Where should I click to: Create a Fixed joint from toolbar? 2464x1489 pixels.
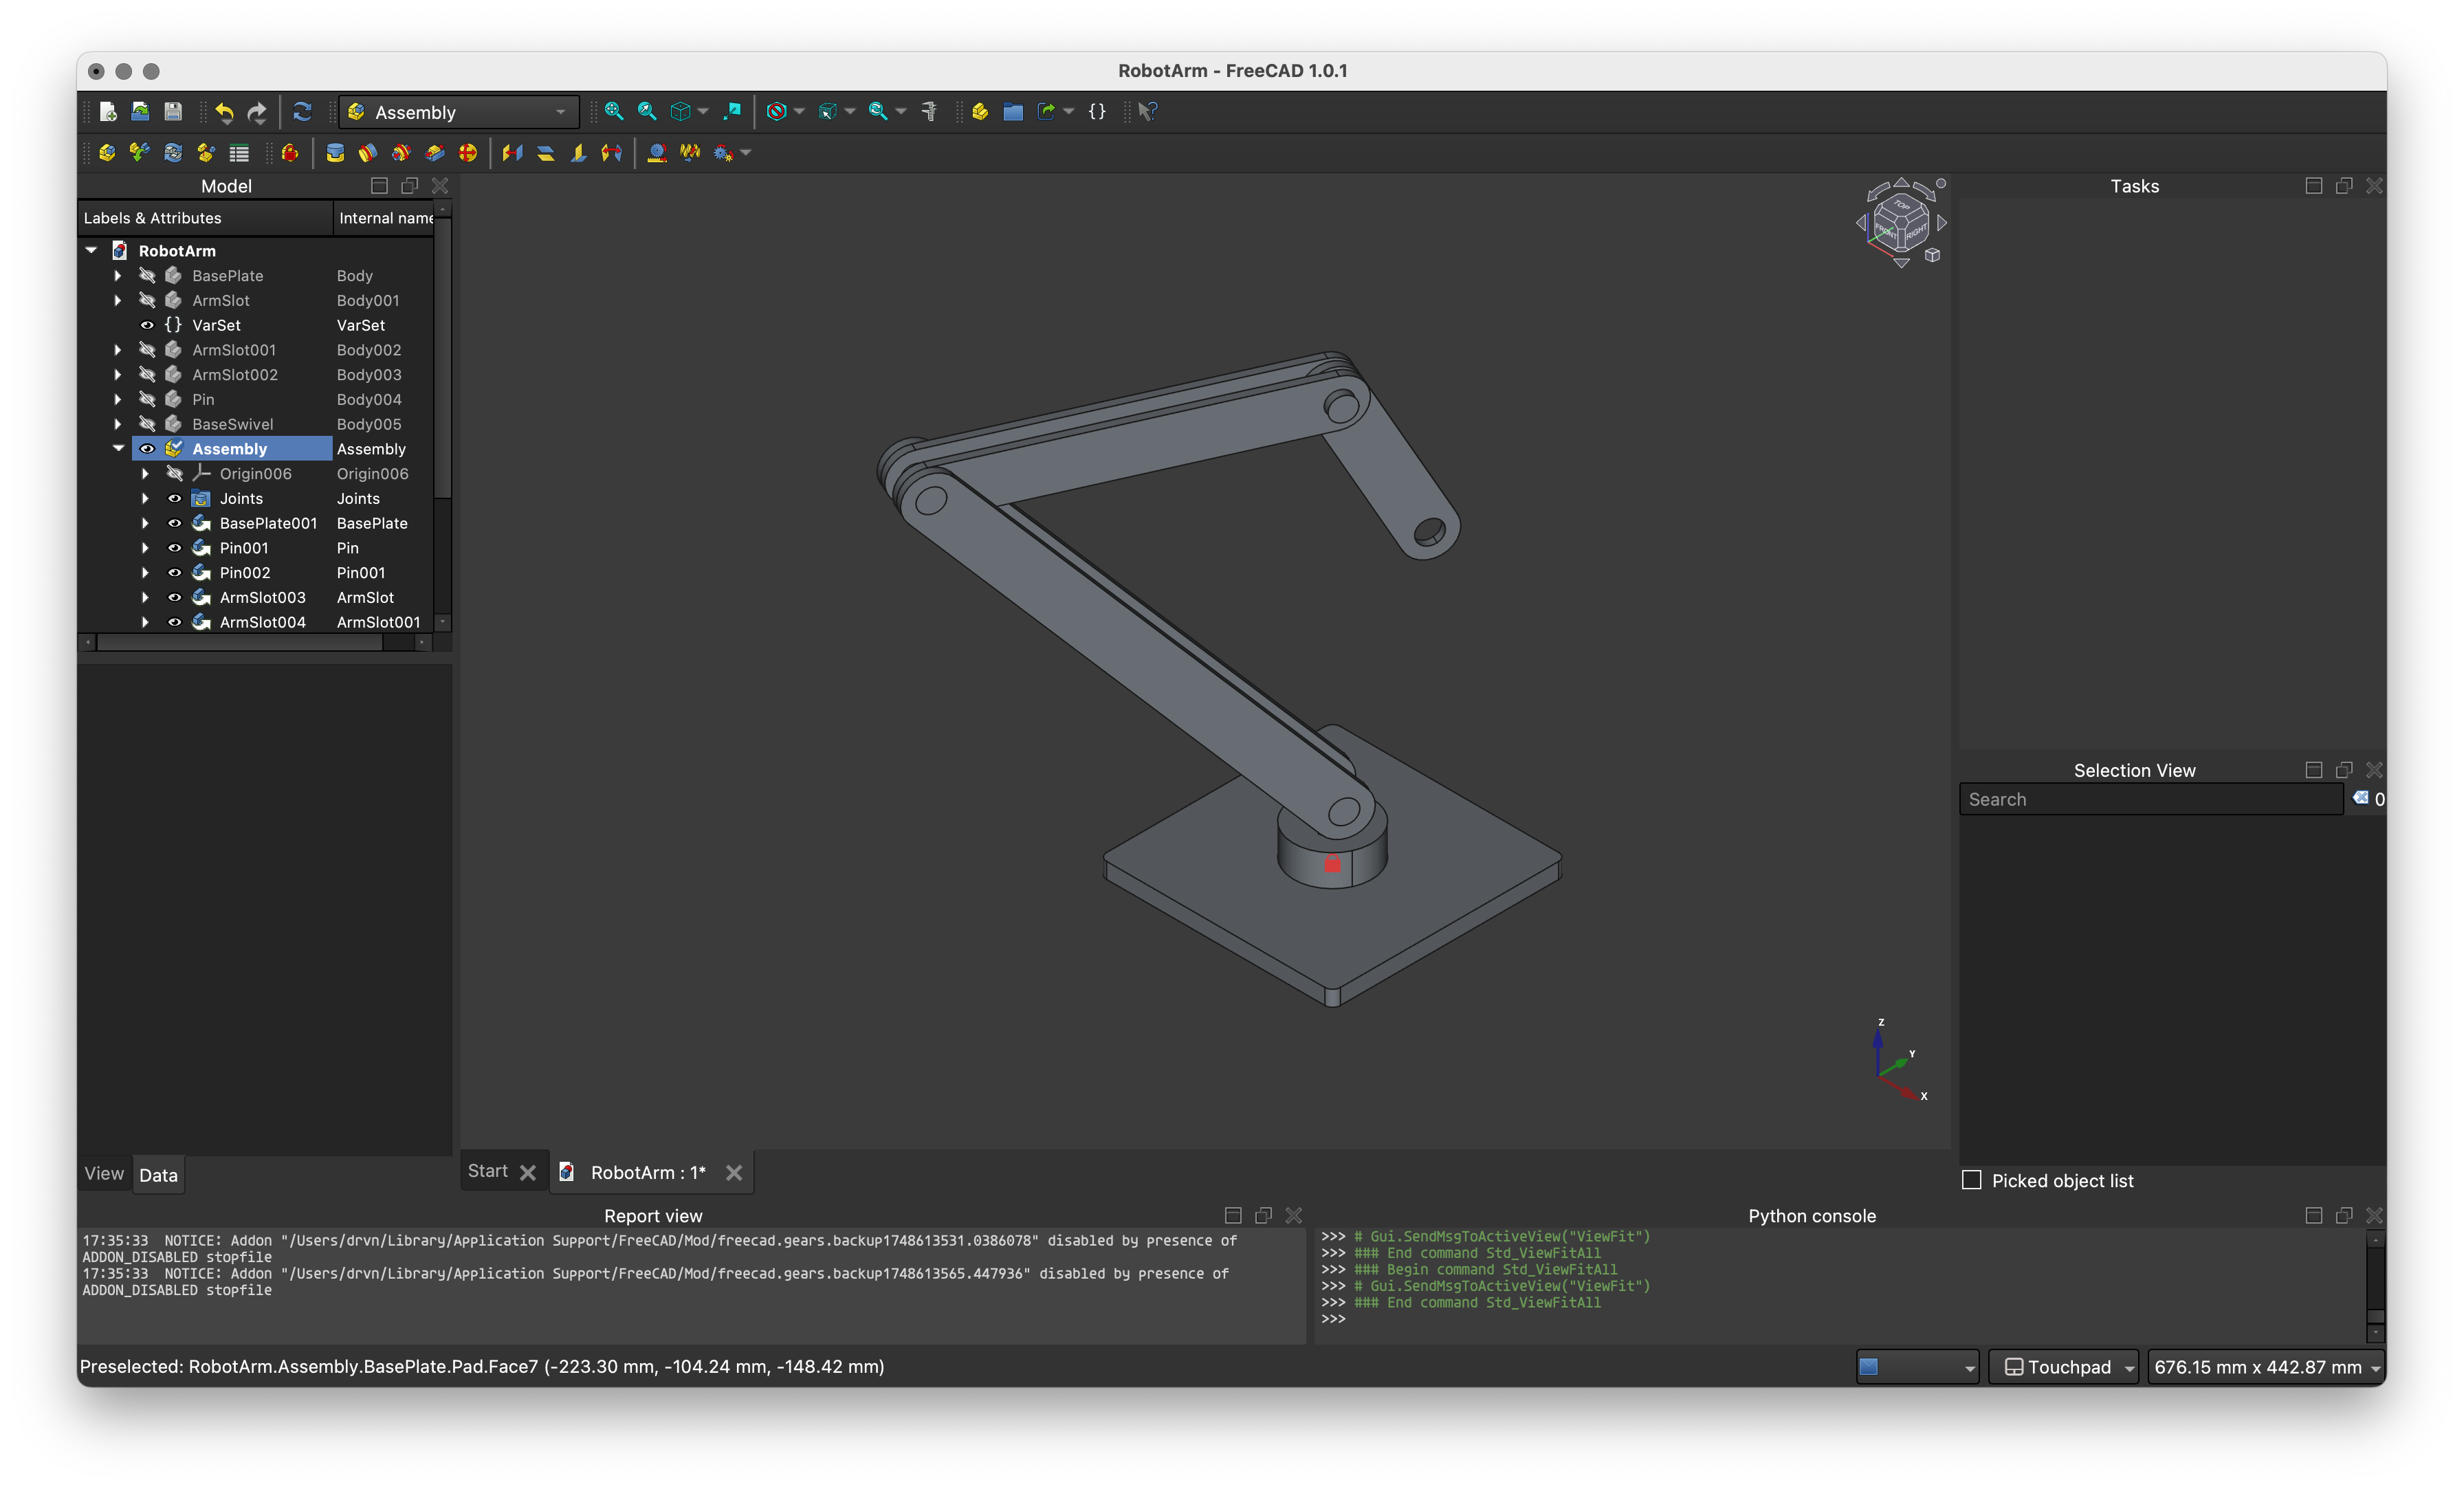(x=335, y=153)
